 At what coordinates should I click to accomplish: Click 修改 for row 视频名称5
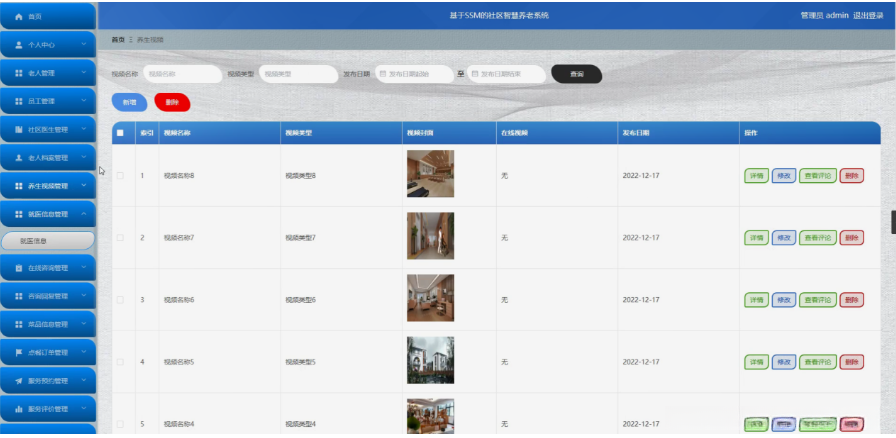coord(783,362)
